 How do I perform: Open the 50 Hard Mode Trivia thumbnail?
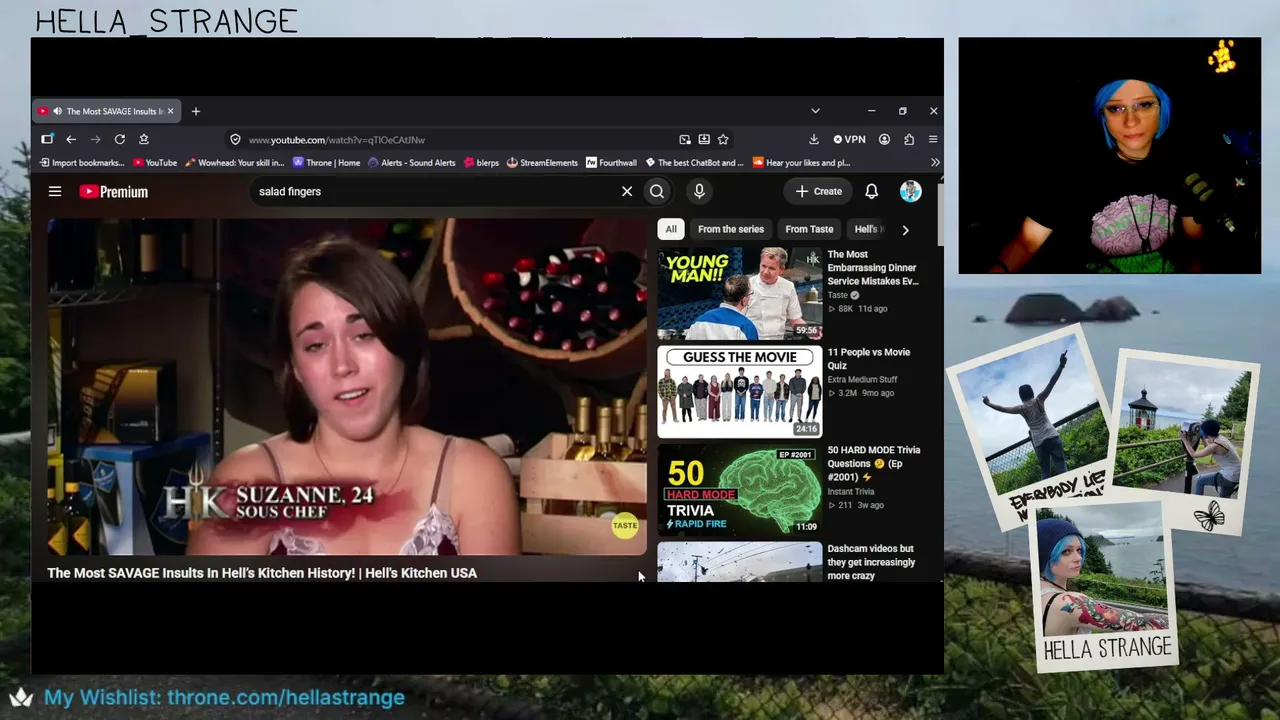pos(739,490)
